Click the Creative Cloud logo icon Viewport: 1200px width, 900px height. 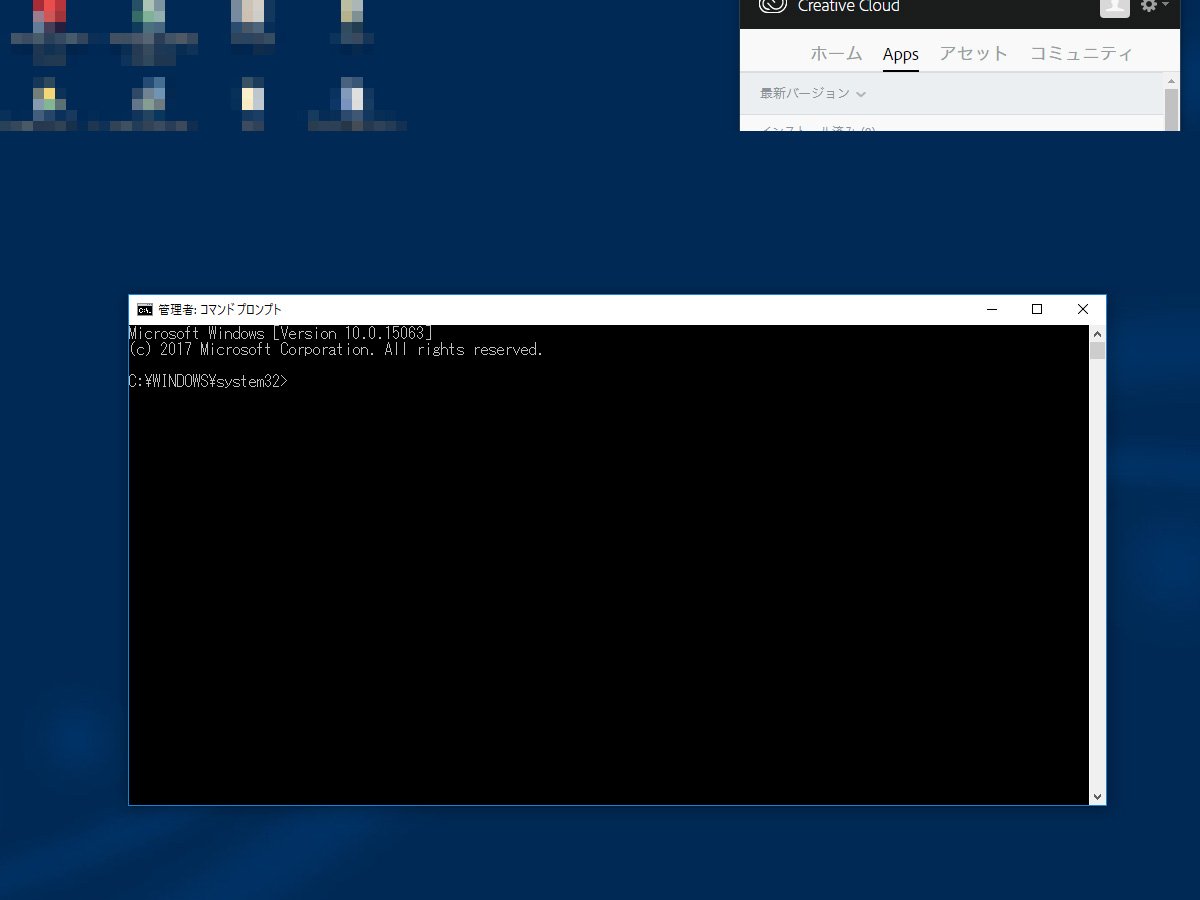[771, 7]
